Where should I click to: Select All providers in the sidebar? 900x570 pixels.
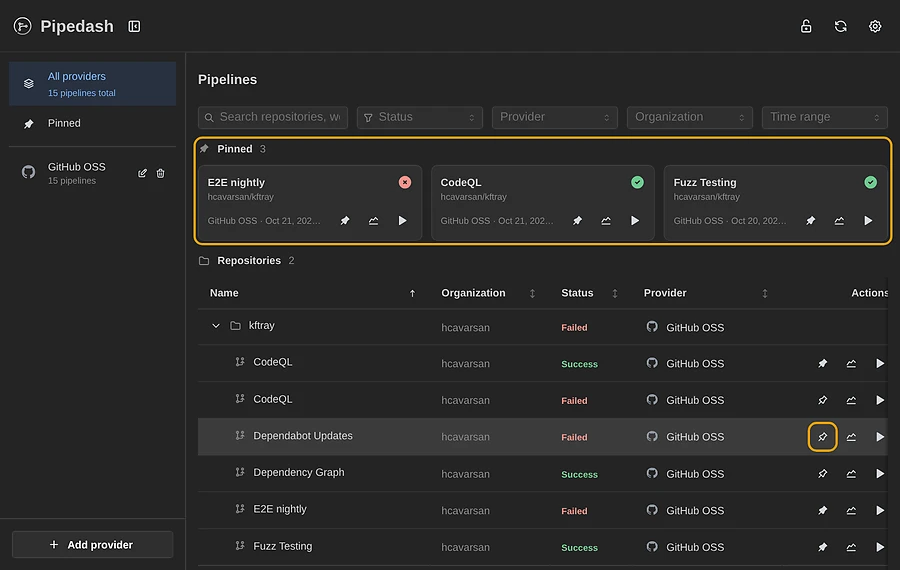coord(92,84)
